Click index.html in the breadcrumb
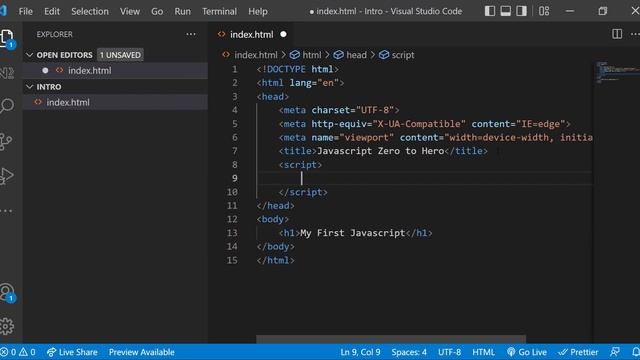Viewport: 640px width, 360px height. (x=256, y=55)
